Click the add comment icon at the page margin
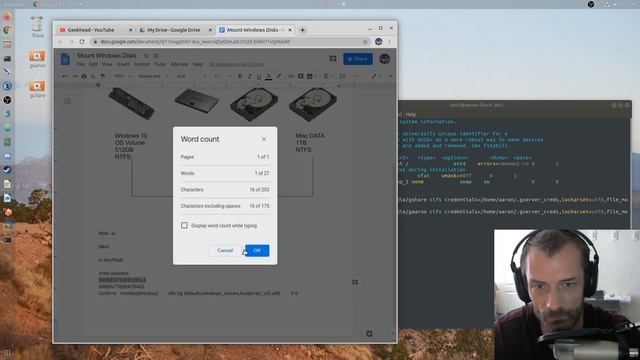 click(355, 282)
